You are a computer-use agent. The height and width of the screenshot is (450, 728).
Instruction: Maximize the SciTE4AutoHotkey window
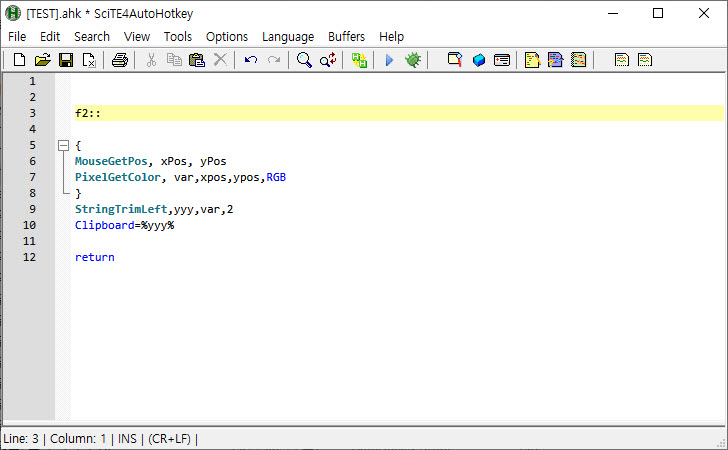click(x=658, y=13)
